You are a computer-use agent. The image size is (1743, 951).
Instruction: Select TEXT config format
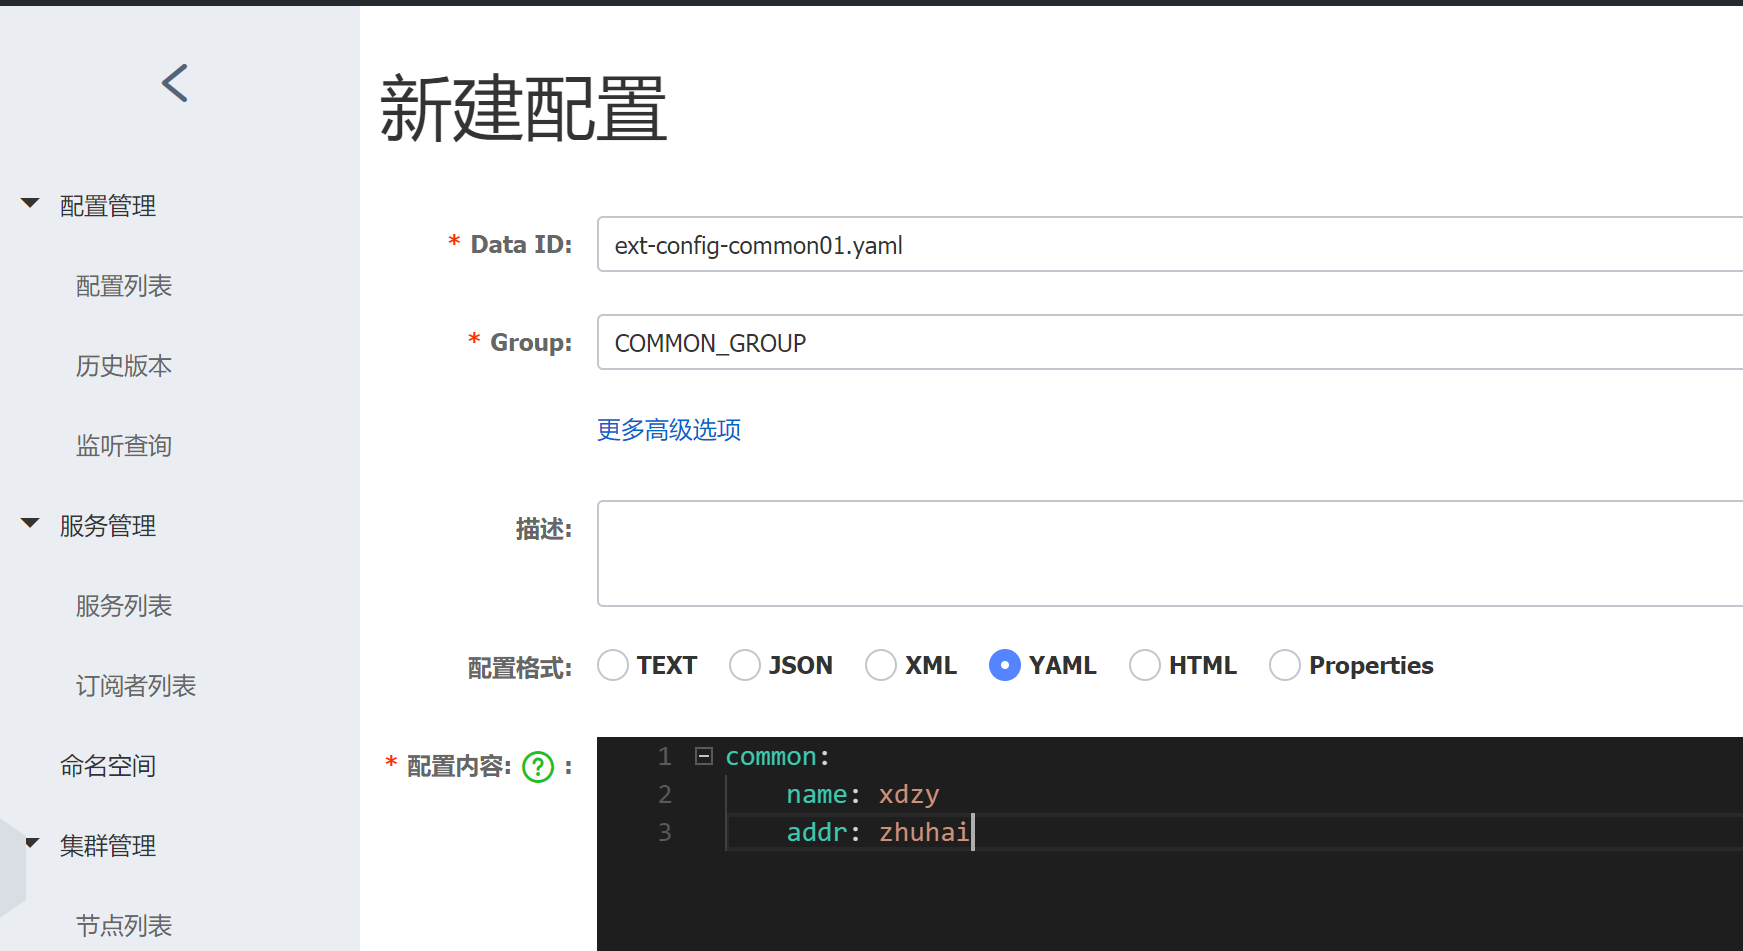click(613, 665)
